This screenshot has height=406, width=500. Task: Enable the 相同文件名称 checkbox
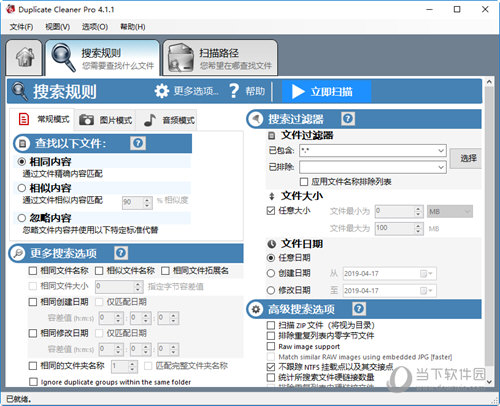(x=33, y=271)
